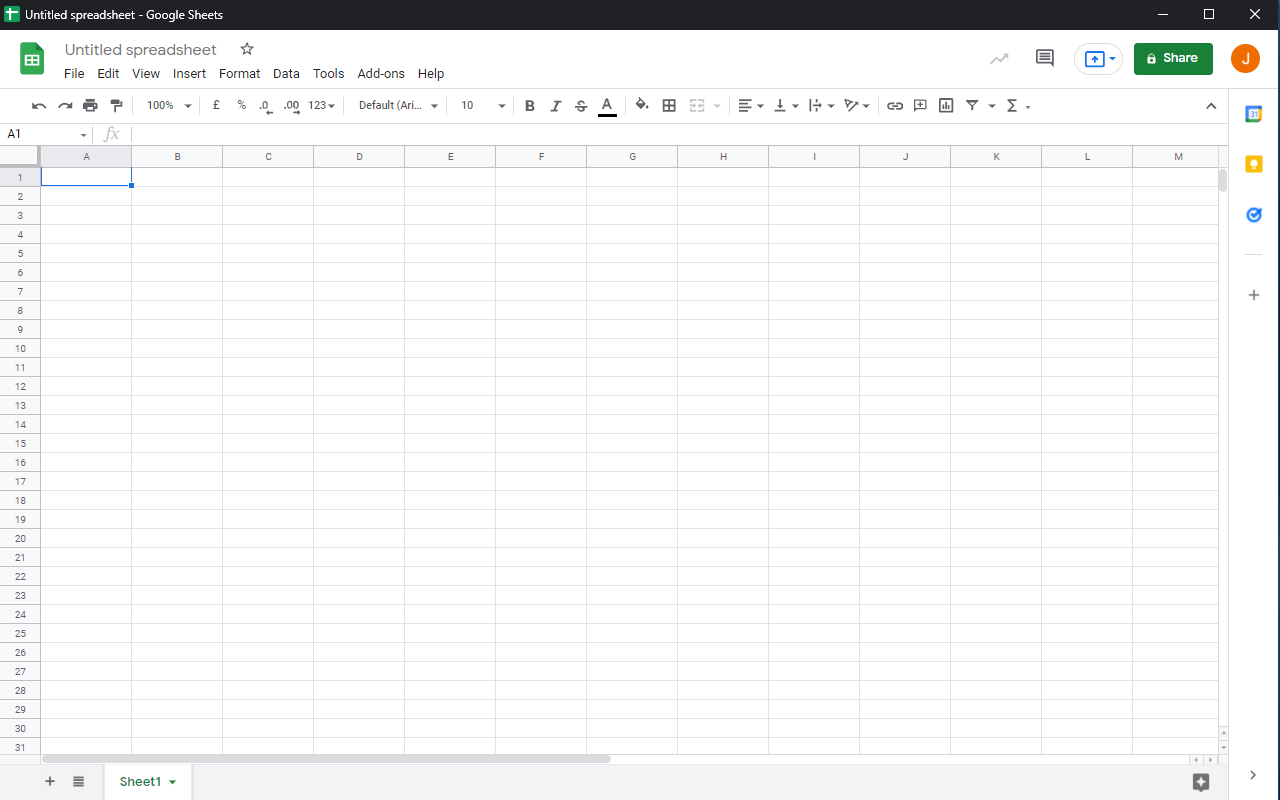Open the text color picker
The image size is (1280, 800).
(607, 105)
